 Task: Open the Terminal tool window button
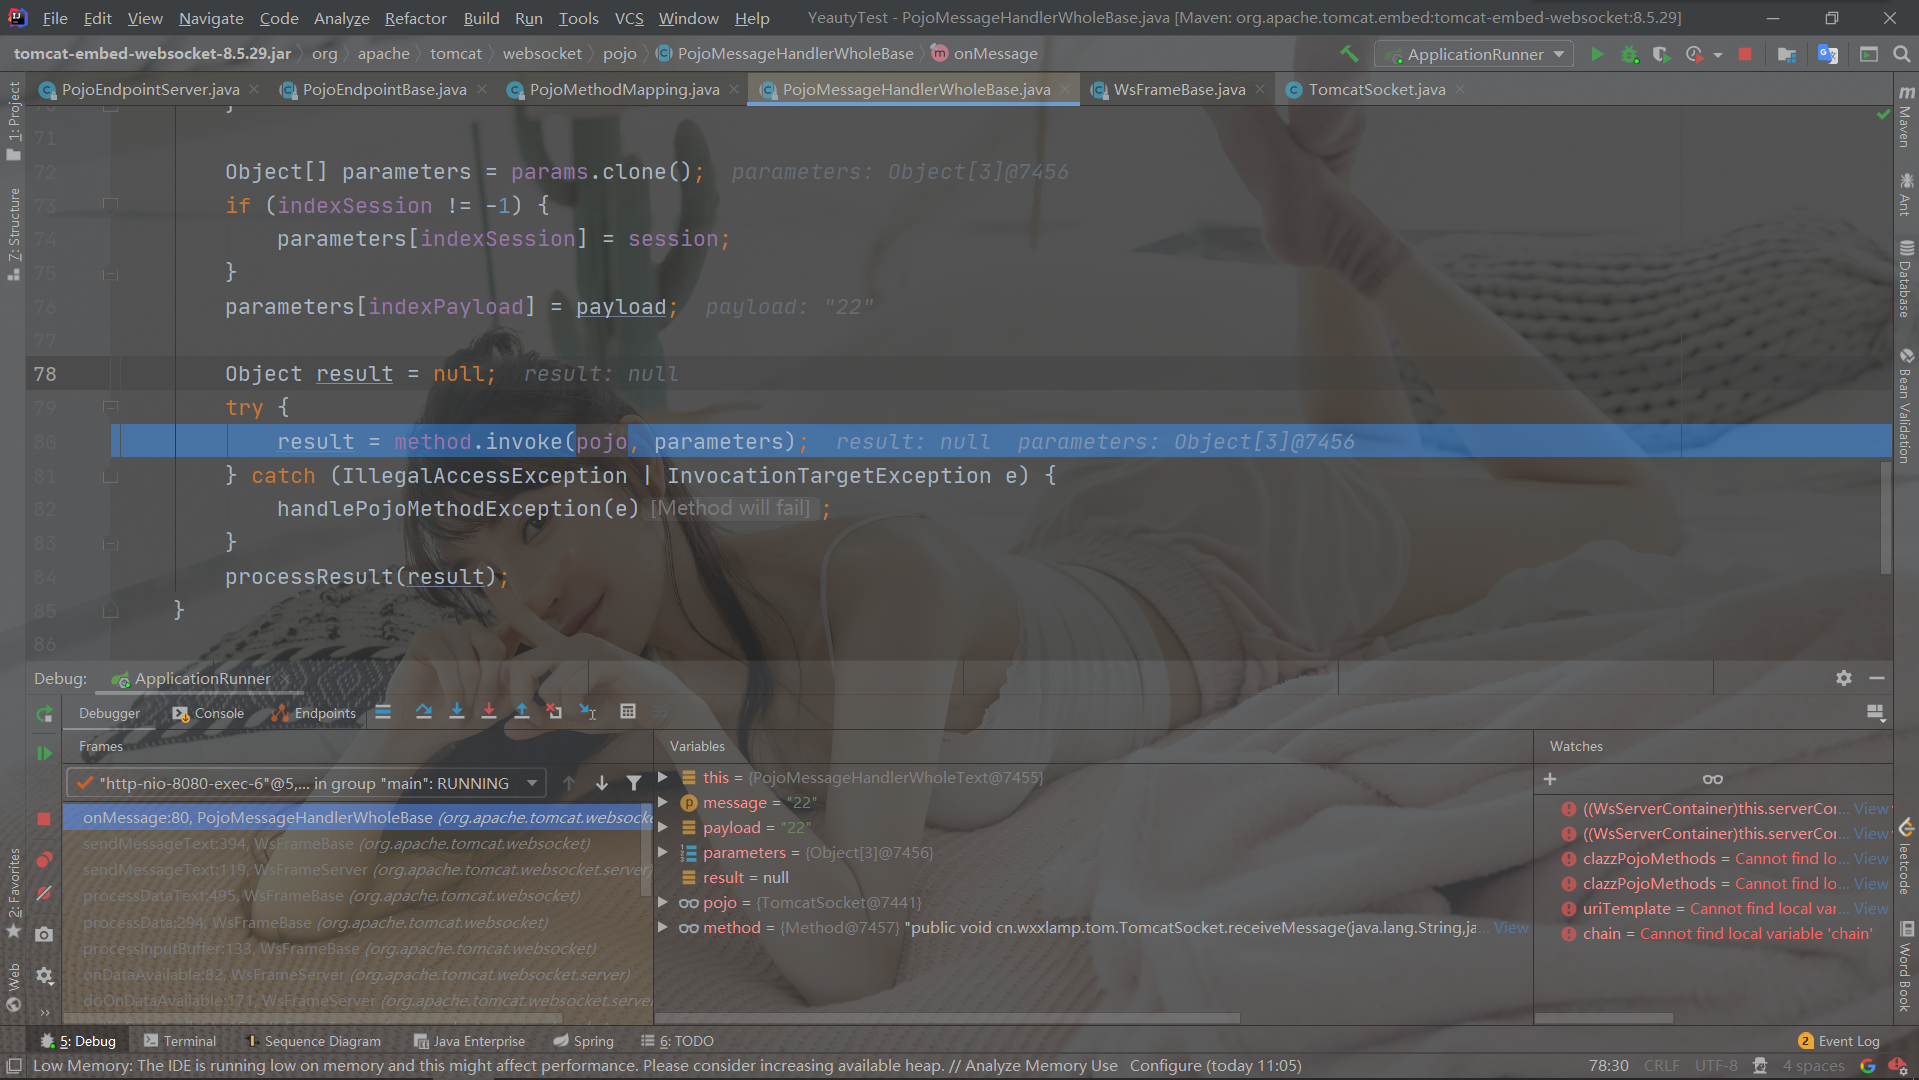point(180,1041)
